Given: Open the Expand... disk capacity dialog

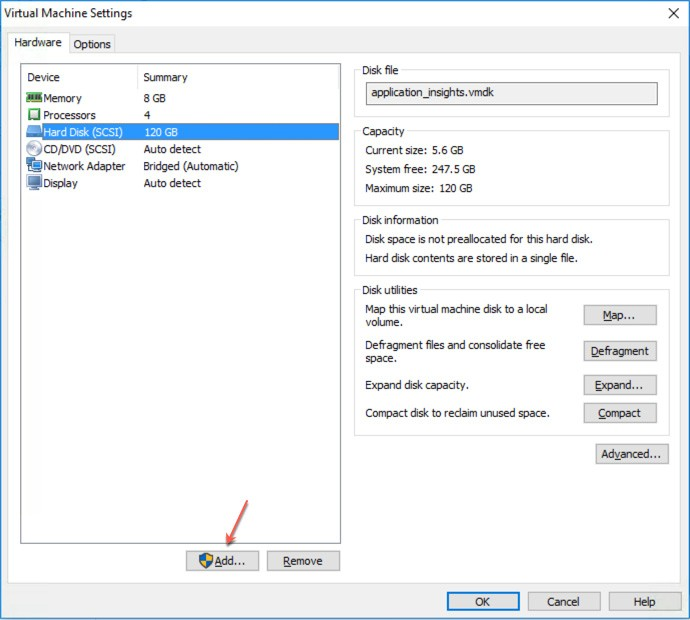Looking at the screenshot, I should [619, 385].
